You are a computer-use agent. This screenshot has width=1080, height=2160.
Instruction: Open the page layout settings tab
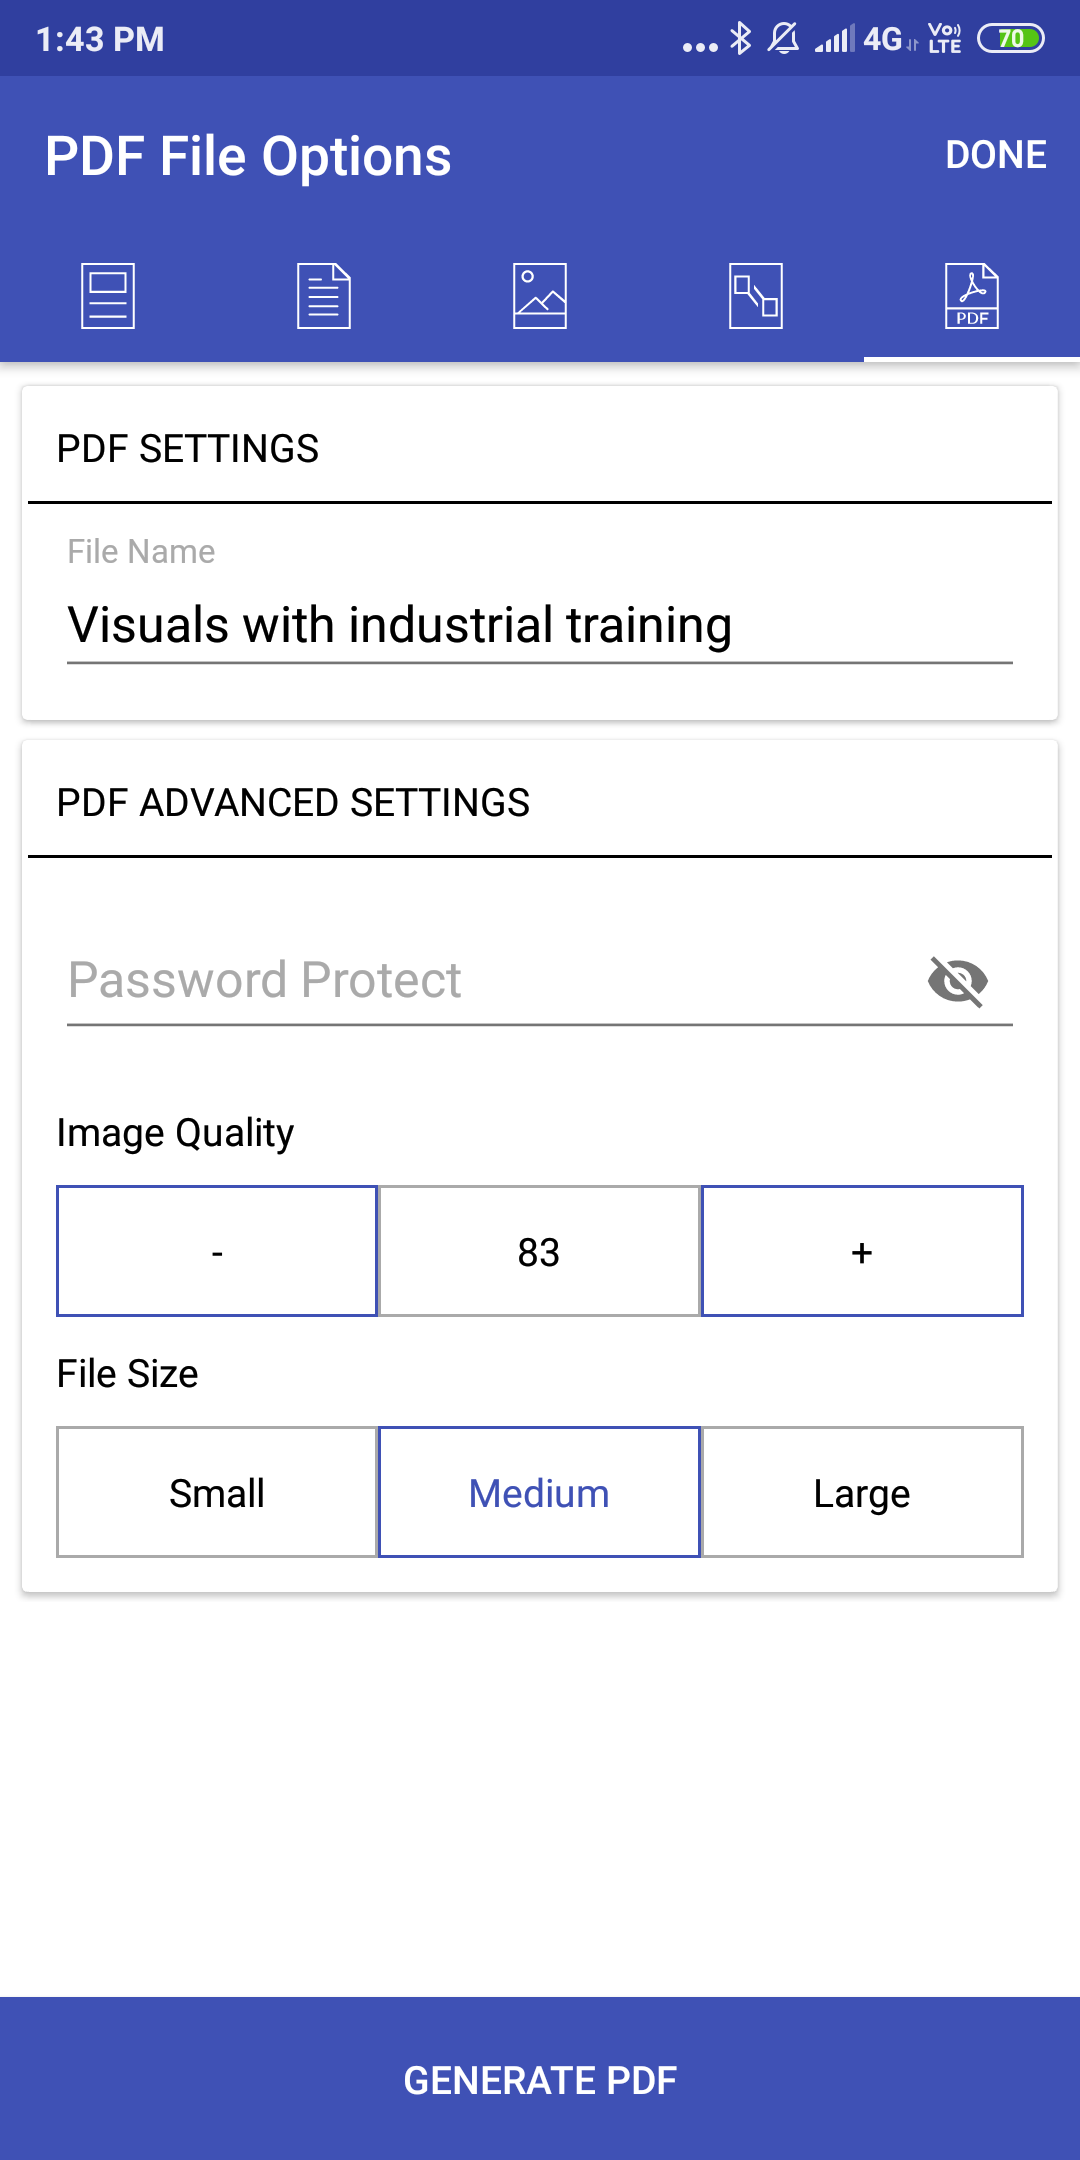(x=107, y=295)
